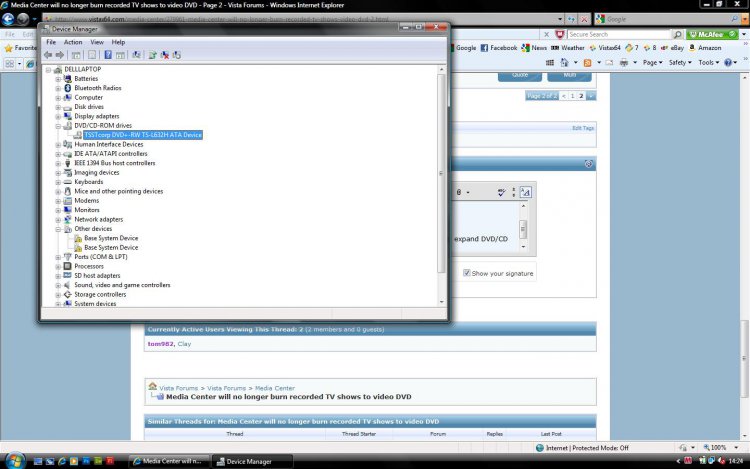Collapse the DELLLAPTOP root node
Viewport: 750px width, 469px height.
[x=48, y=70]
